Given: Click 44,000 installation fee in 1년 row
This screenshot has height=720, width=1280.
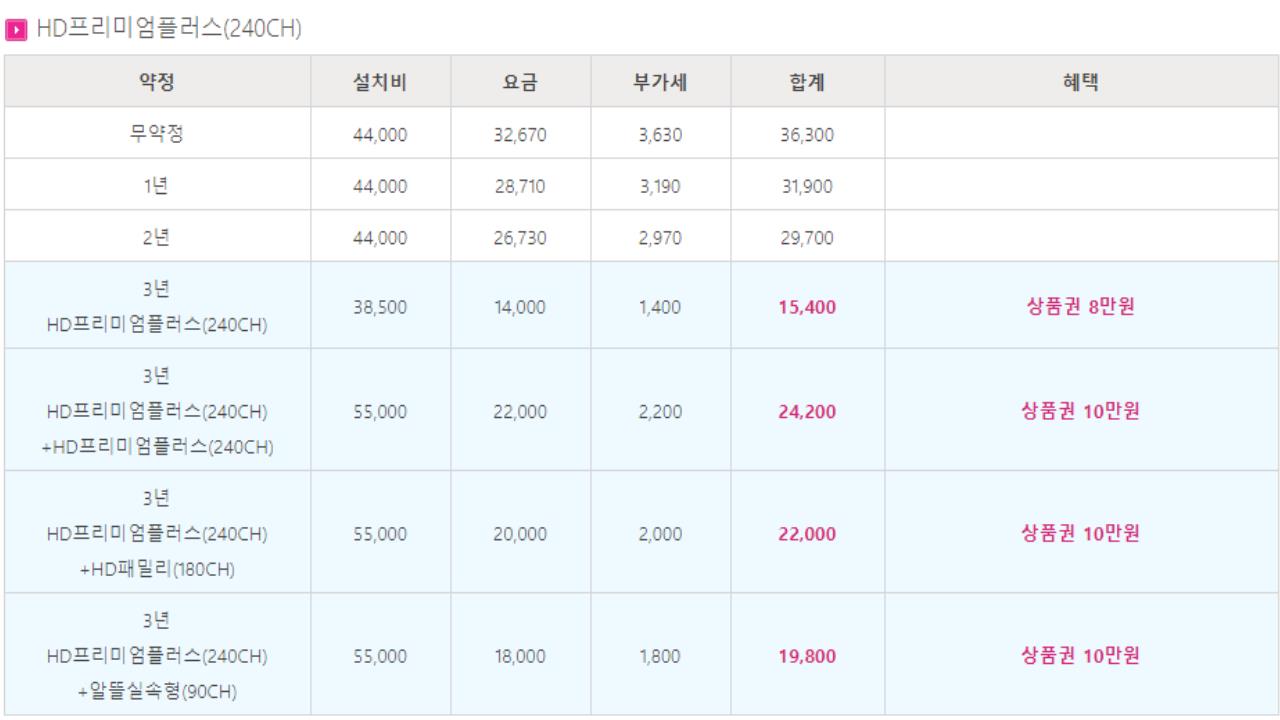Looking at the screenshot, I should (379, 186).
